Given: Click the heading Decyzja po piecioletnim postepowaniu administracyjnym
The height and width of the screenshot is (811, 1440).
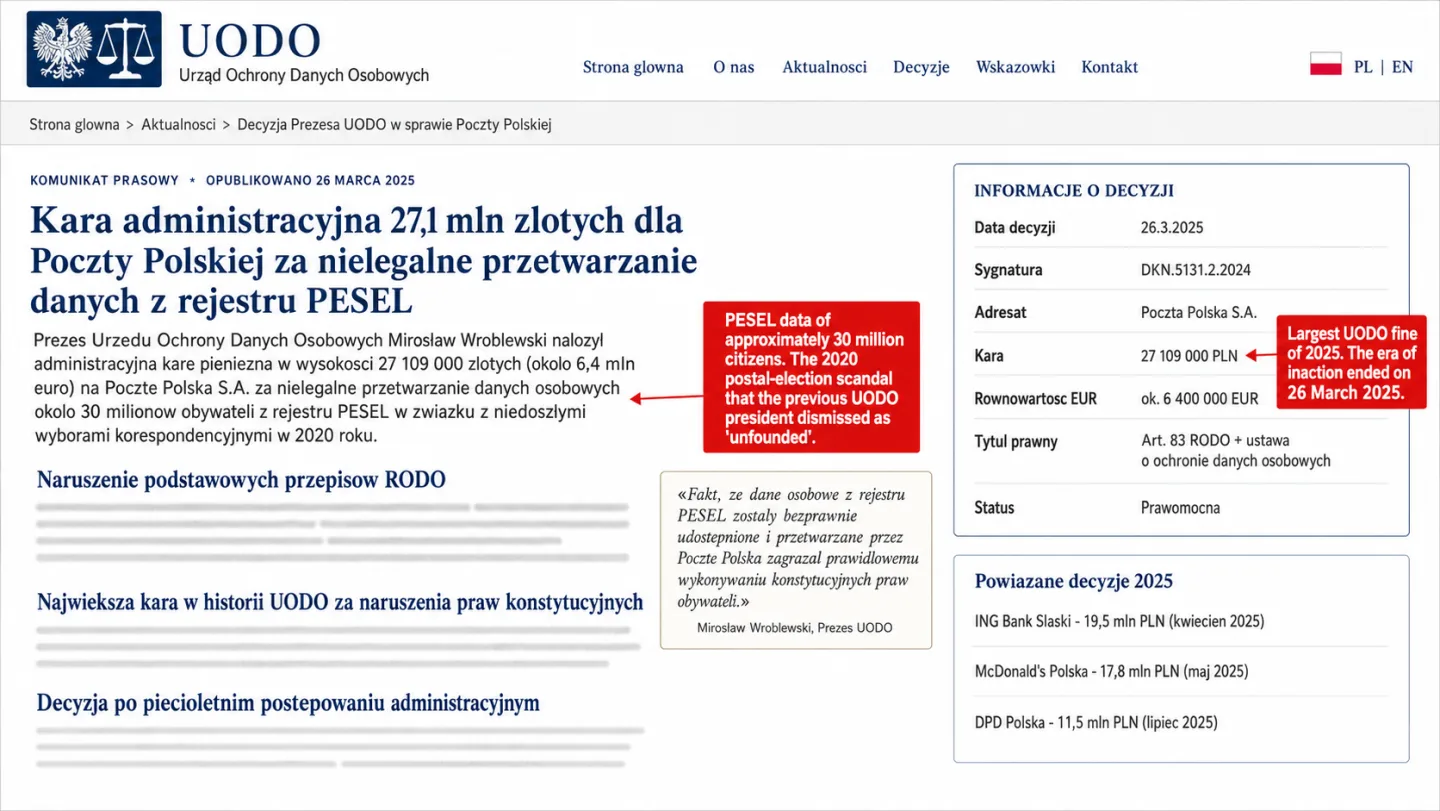Looking at the screenshot, I should [x=288, y=703].
